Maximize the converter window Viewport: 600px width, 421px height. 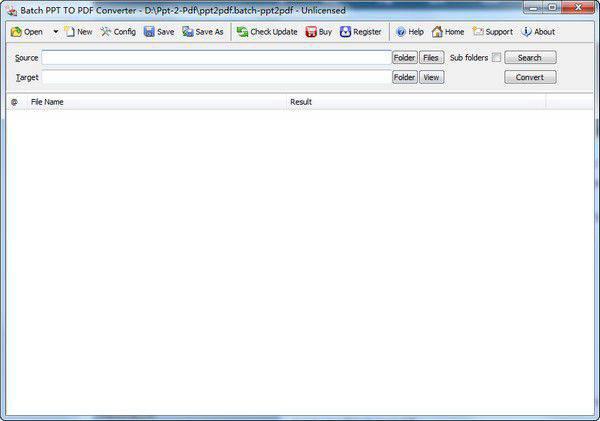click(552, 7)
